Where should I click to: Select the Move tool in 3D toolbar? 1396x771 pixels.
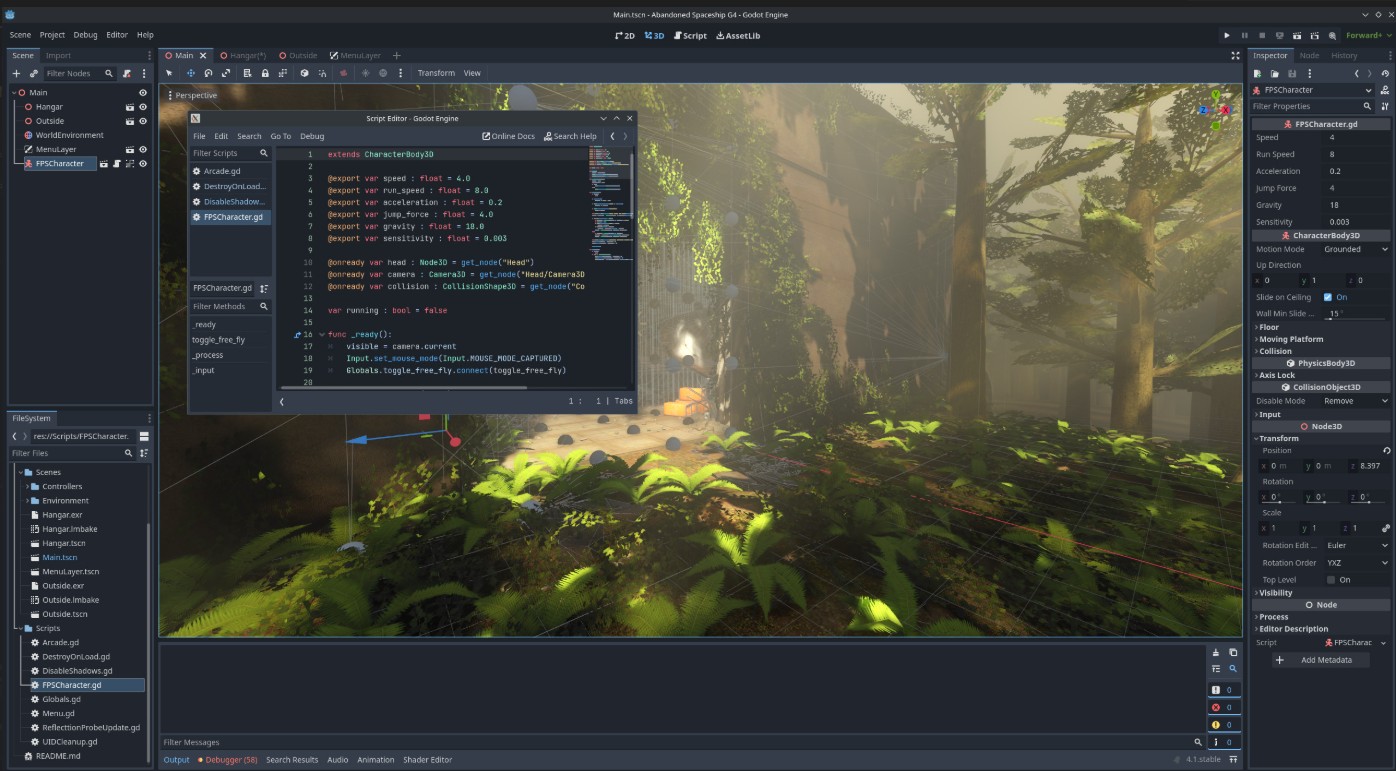pos(189,73)
